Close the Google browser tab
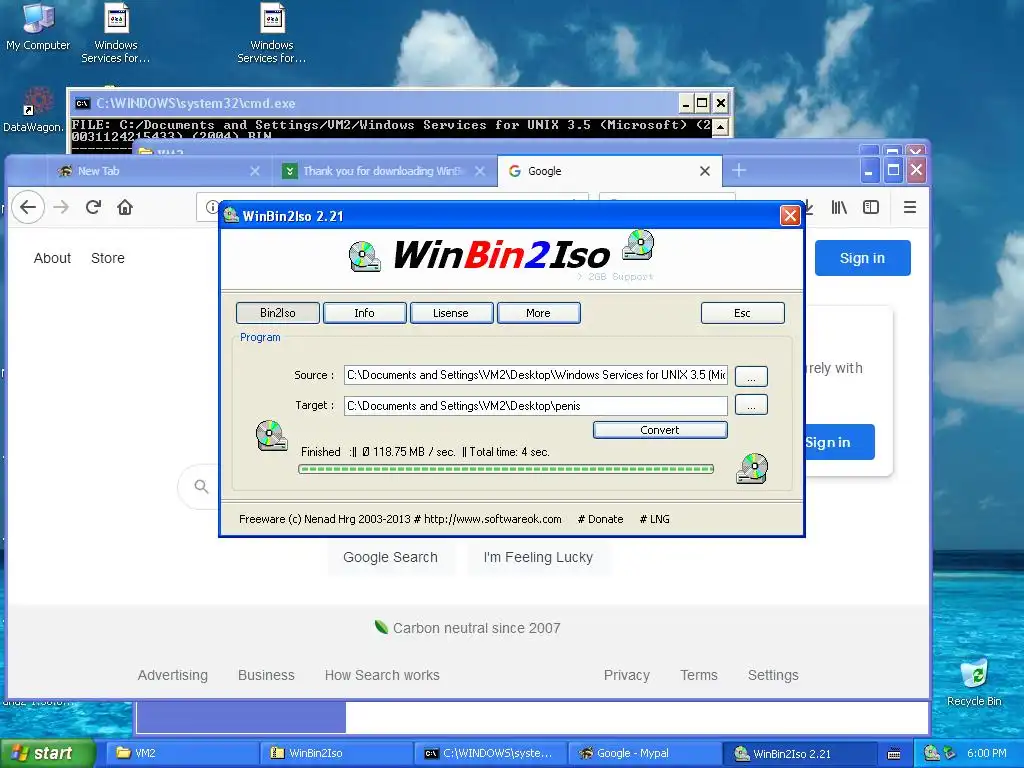This screenshot has width=1024, height=768. tap(705, 171)
